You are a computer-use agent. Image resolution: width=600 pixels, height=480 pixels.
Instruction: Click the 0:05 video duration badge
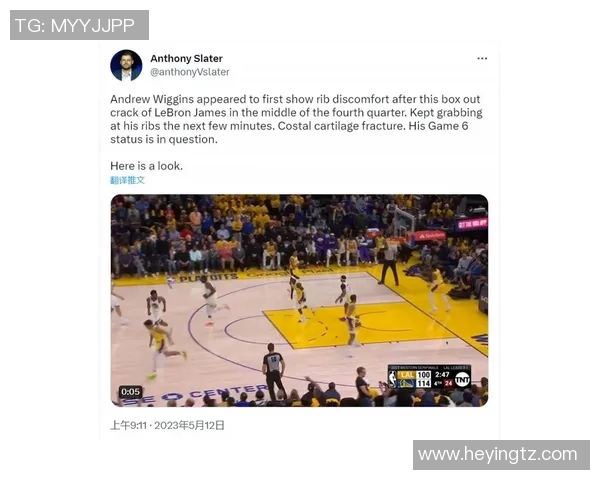coord(130,392)
